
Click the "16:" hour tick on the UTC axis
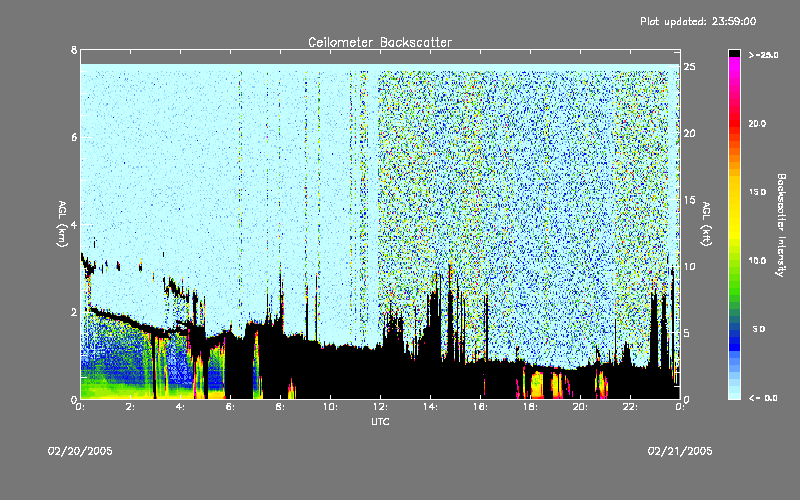pos(480,407)
